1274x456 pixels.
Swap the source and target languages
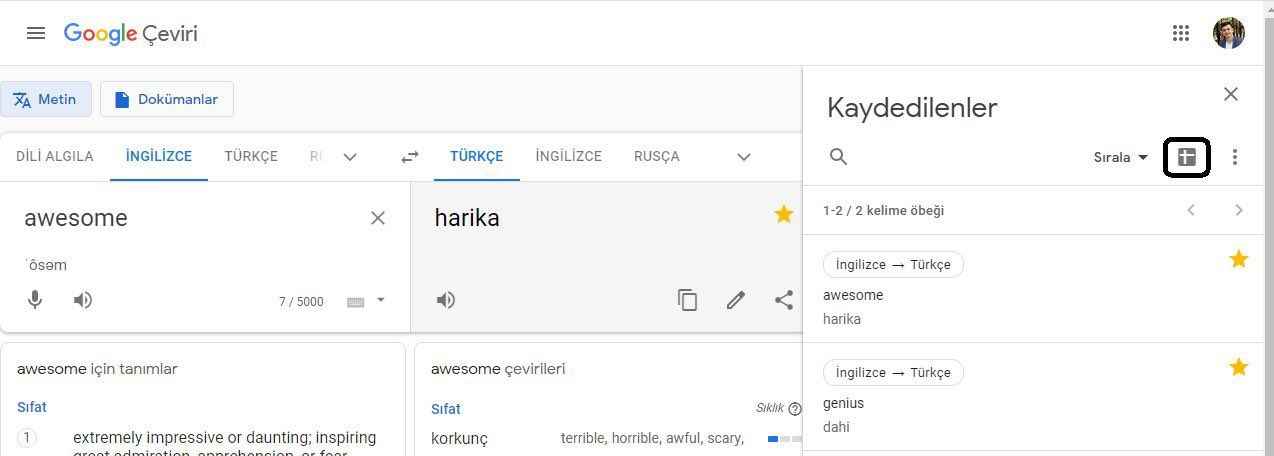tap(410, 157)
